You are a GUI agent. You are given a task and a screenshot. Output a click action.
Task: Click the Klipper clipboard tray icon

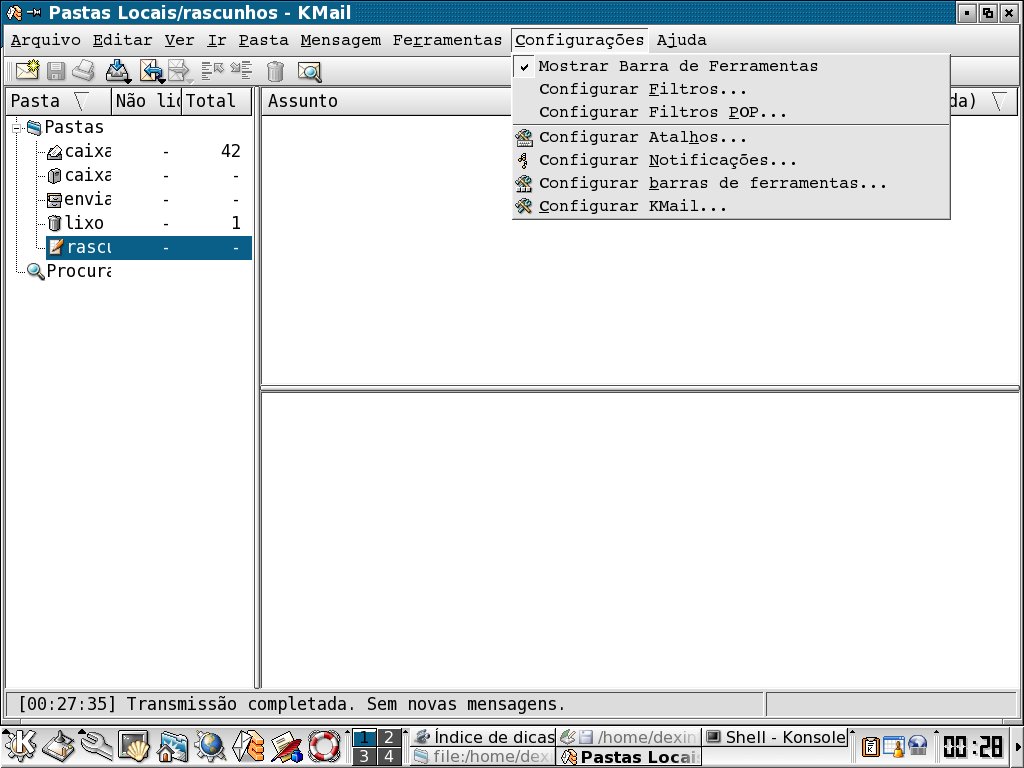(x=871, y=746)
